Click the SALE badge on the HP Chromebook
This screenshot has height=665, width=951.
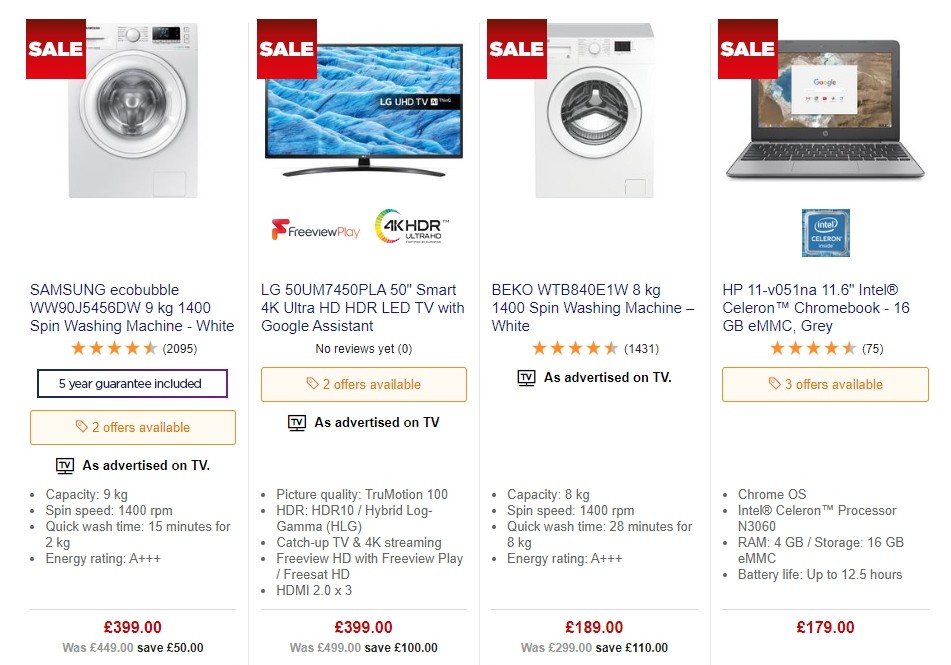(747, 48)
